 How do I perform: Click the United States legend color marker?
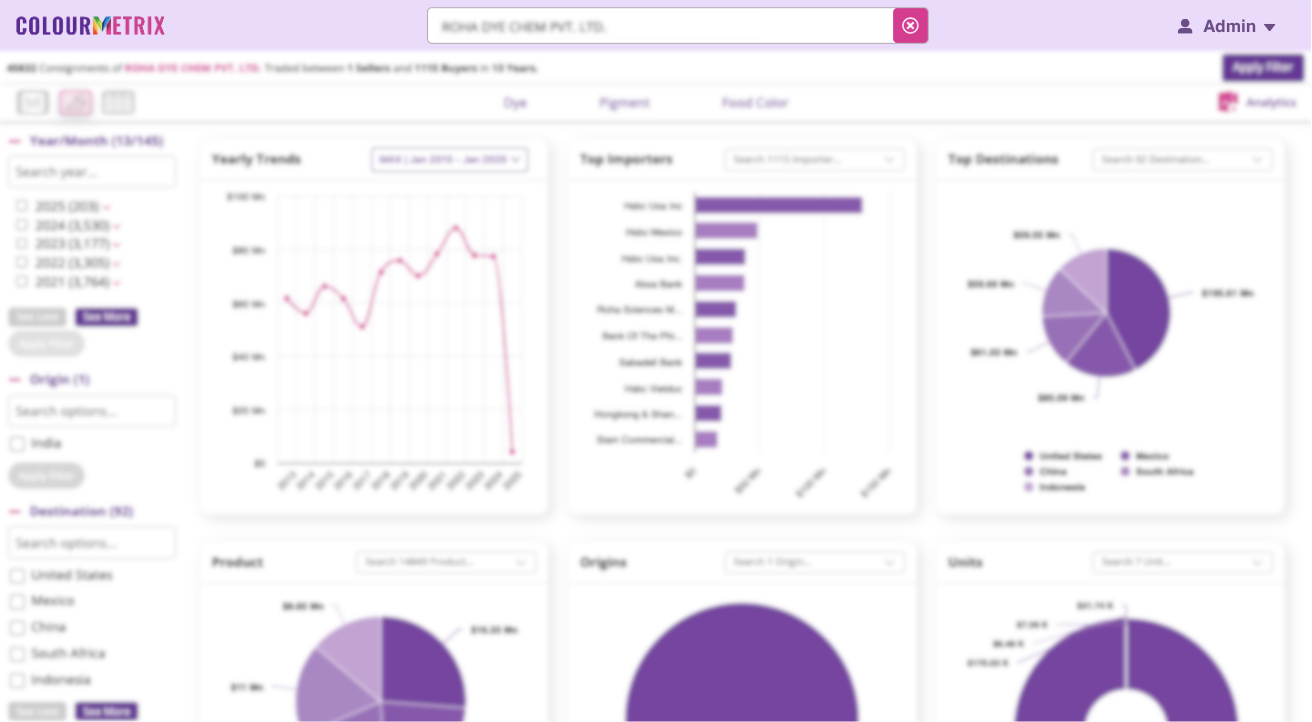coord(1028,456)
